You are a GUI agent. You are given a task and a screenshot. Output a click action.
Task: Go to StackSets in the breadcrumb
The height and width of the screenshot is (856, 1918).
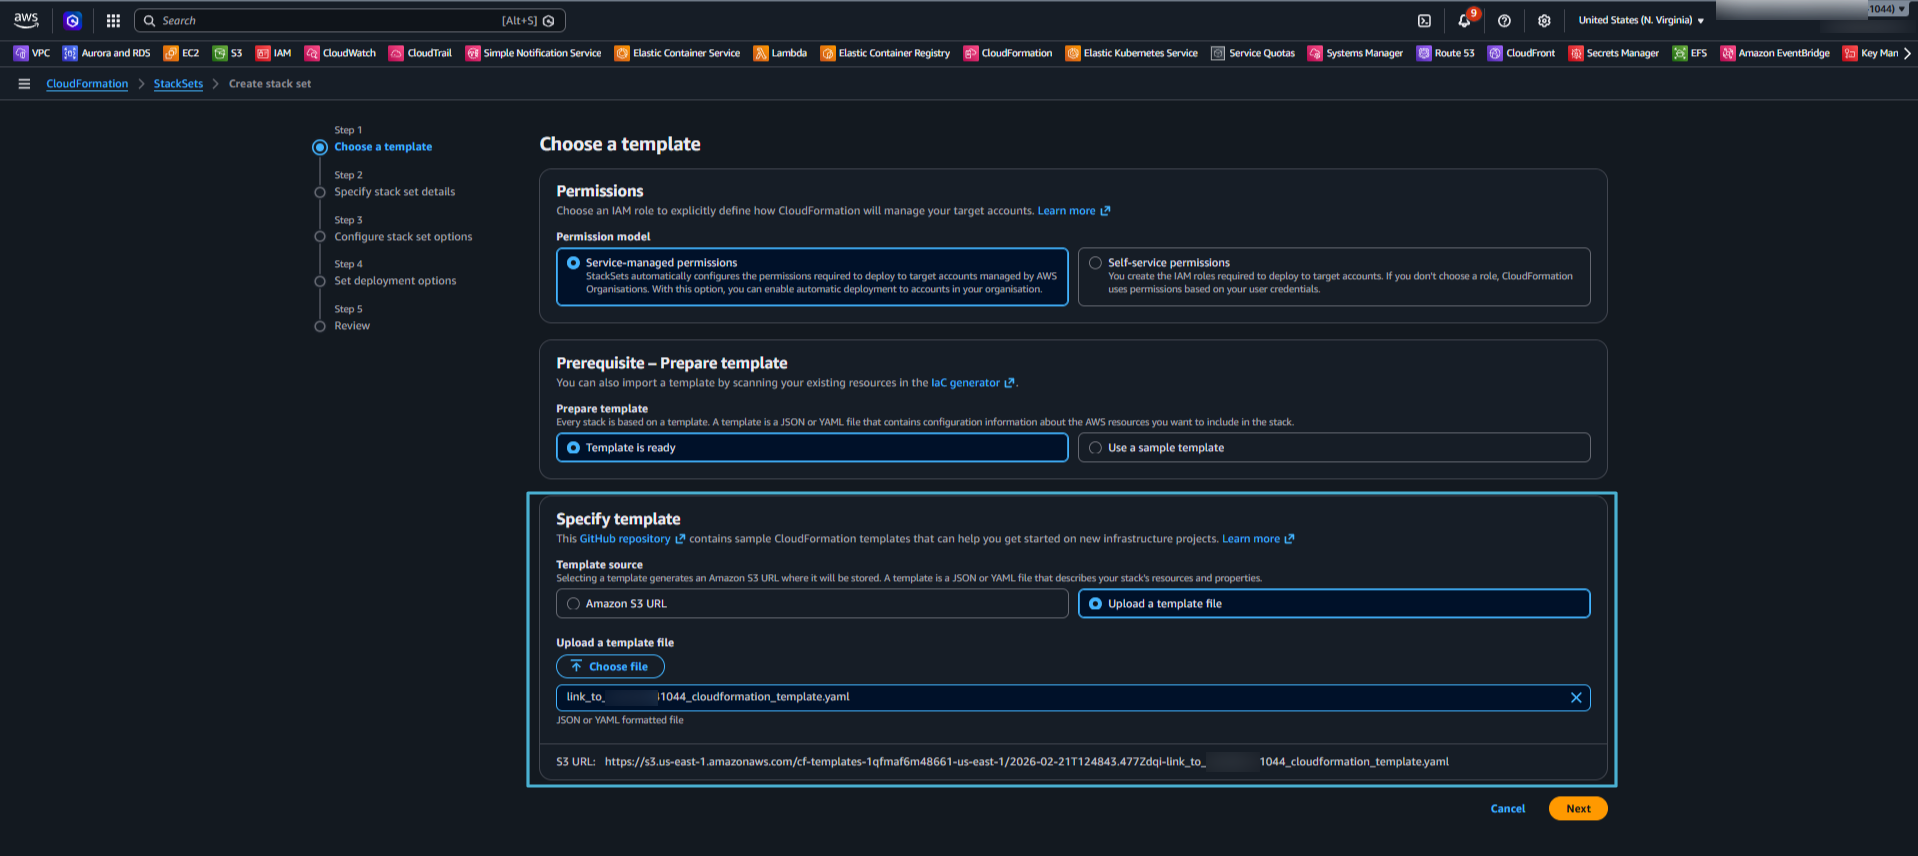178,84
